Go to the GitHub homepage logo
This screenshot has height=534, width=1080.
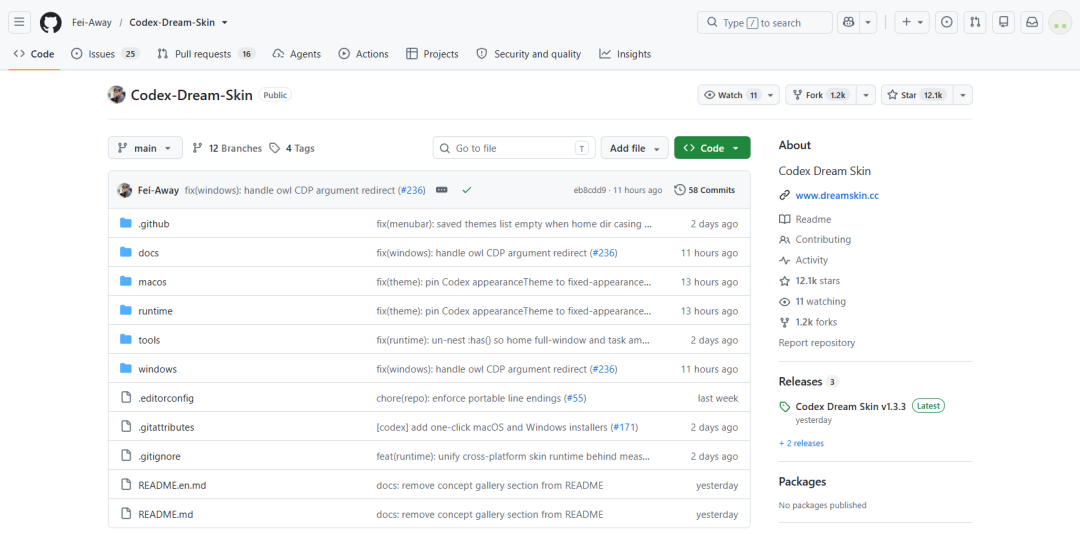(x=50, y=23)
